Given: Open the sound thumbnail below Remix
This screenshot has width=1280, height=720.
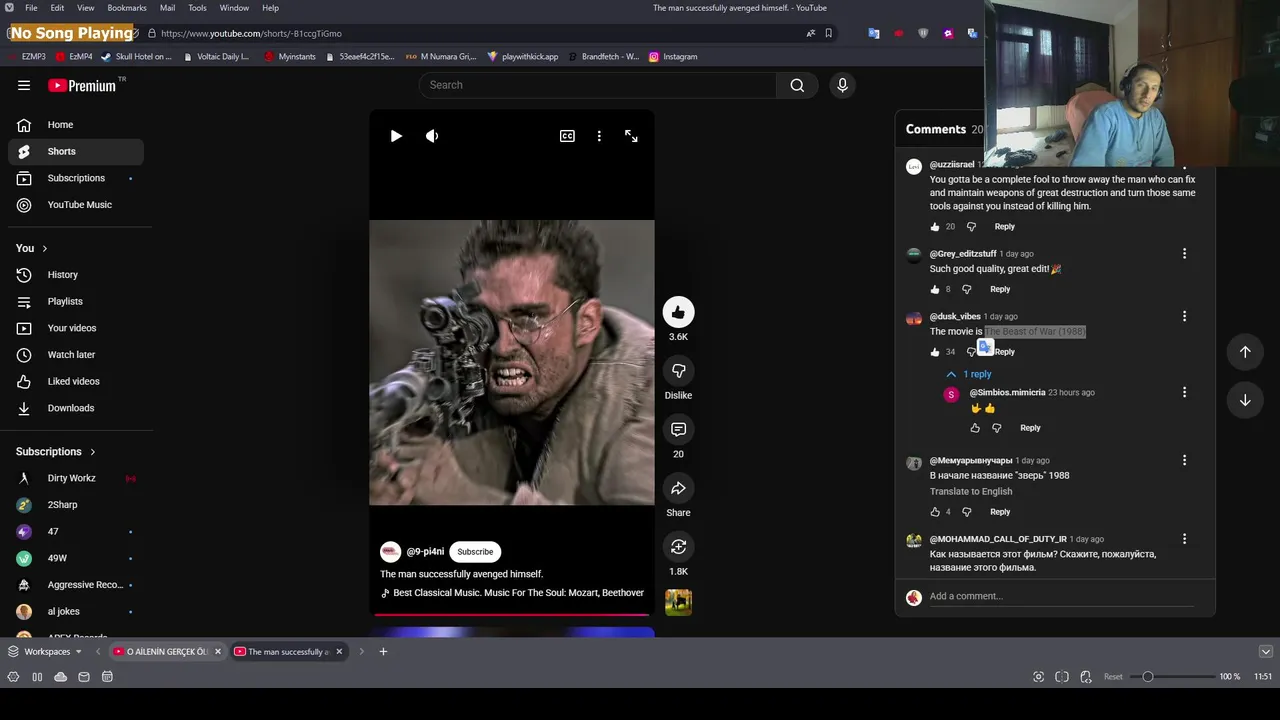Looking at the screenshot, I should pyautogui.click(x=678, y=602).
